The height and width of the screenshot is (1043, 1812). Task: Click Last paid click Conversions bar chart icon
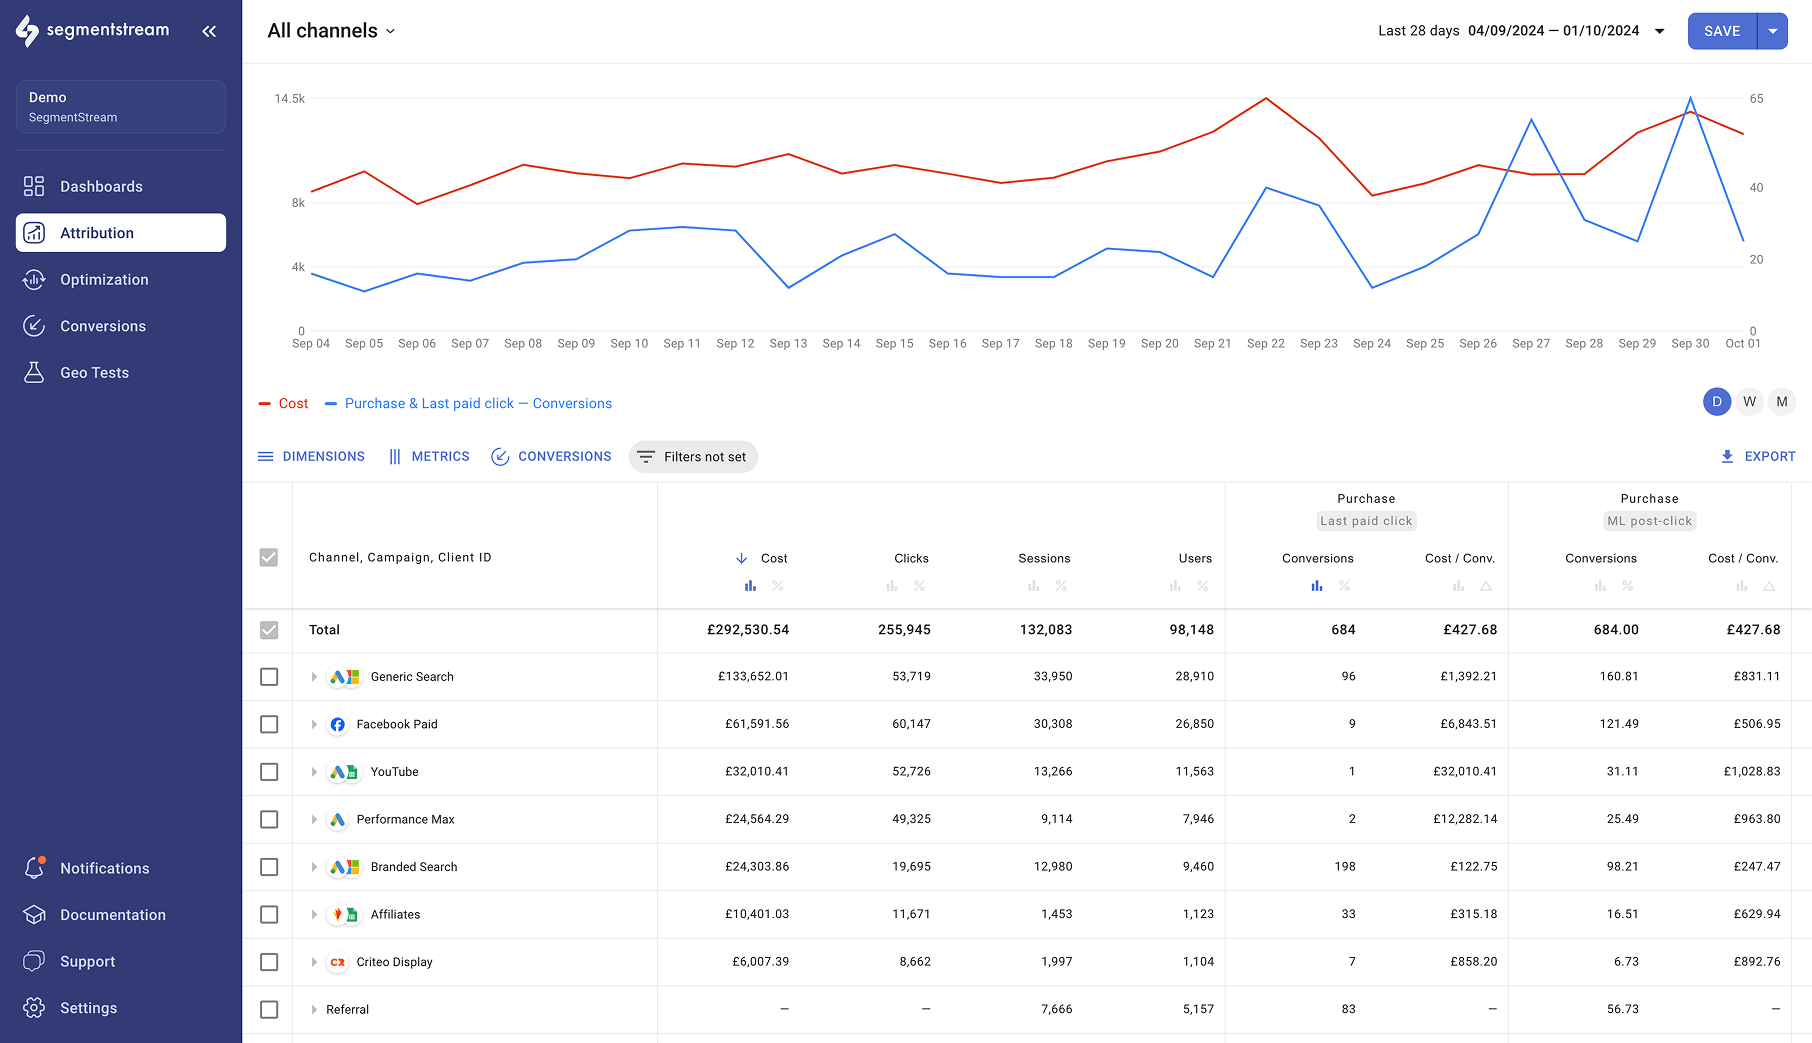1317,586
